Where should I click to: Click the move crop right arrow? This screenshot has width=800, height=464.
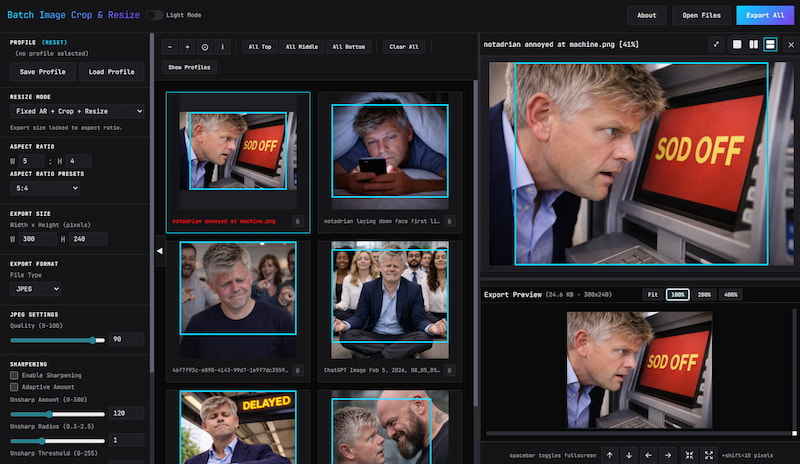(668, 455)
